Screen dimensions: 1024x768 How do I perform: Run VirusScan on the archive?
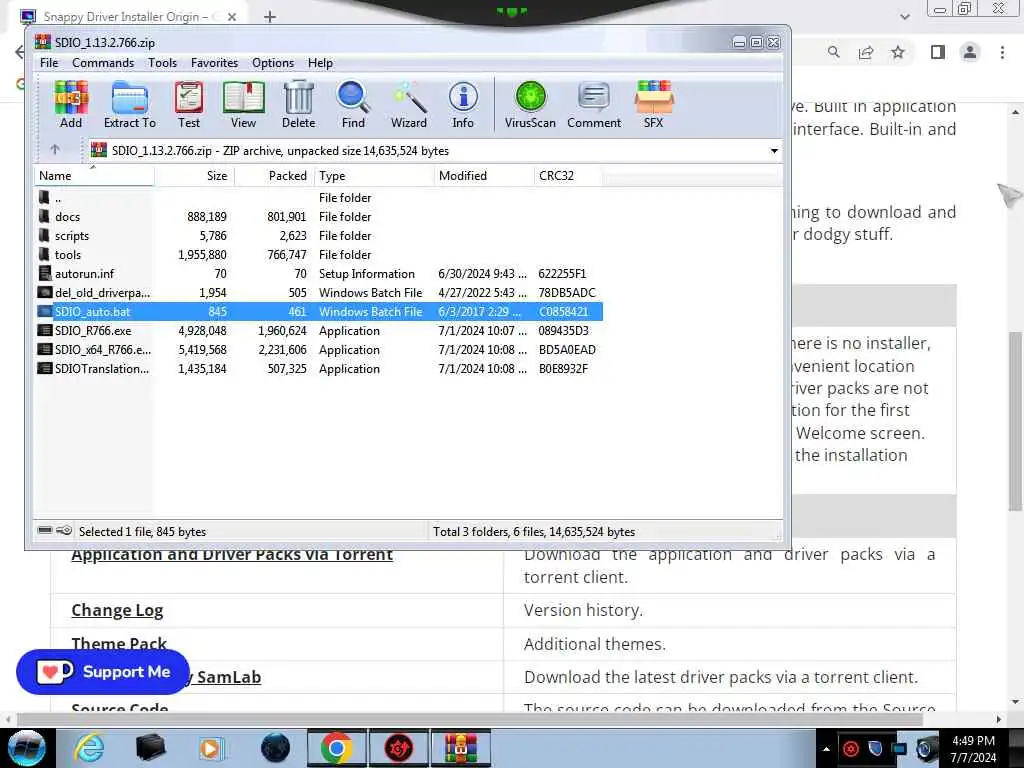pos(530,104)
